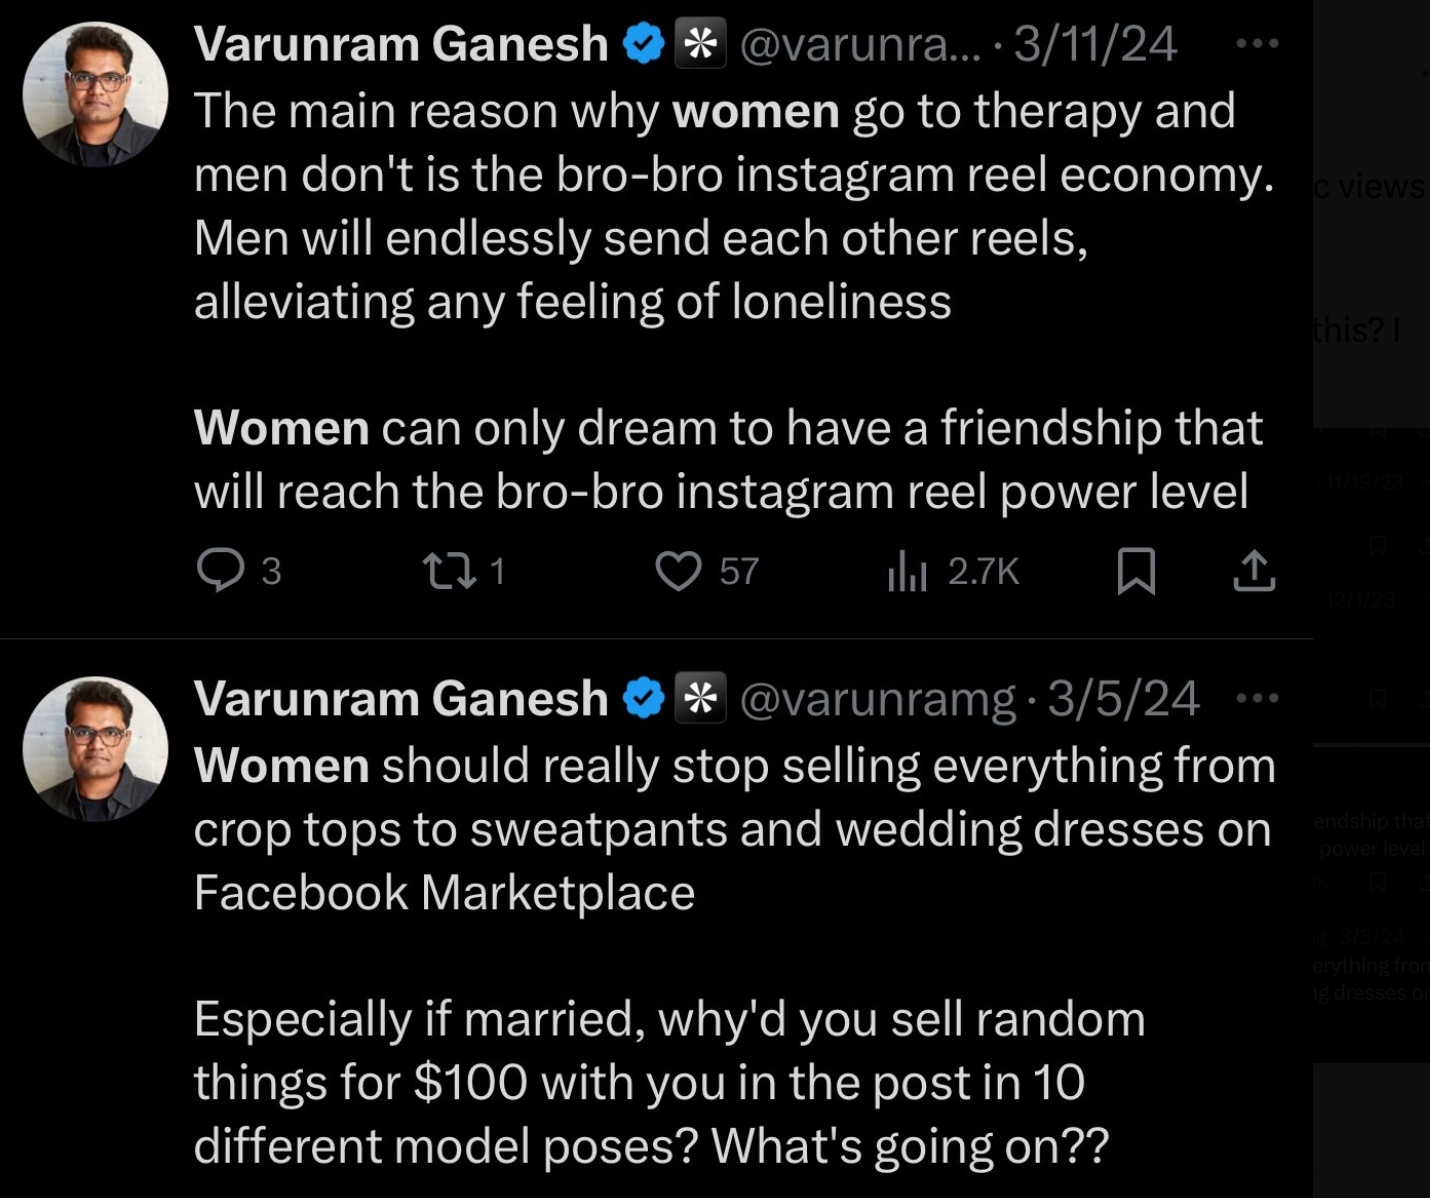Open profile picture on the first tweet
1430x1198 pixels.
point(96,94)
